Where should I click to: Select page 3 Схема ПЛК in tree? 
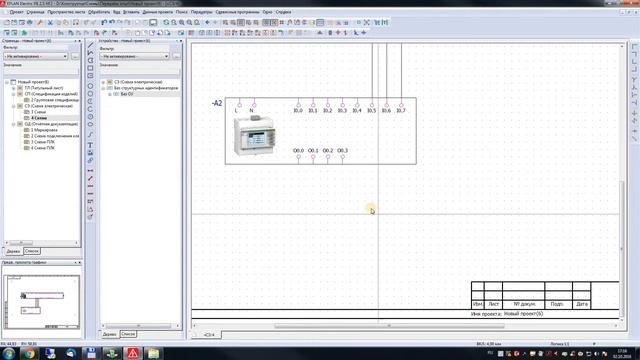[42, 142]
